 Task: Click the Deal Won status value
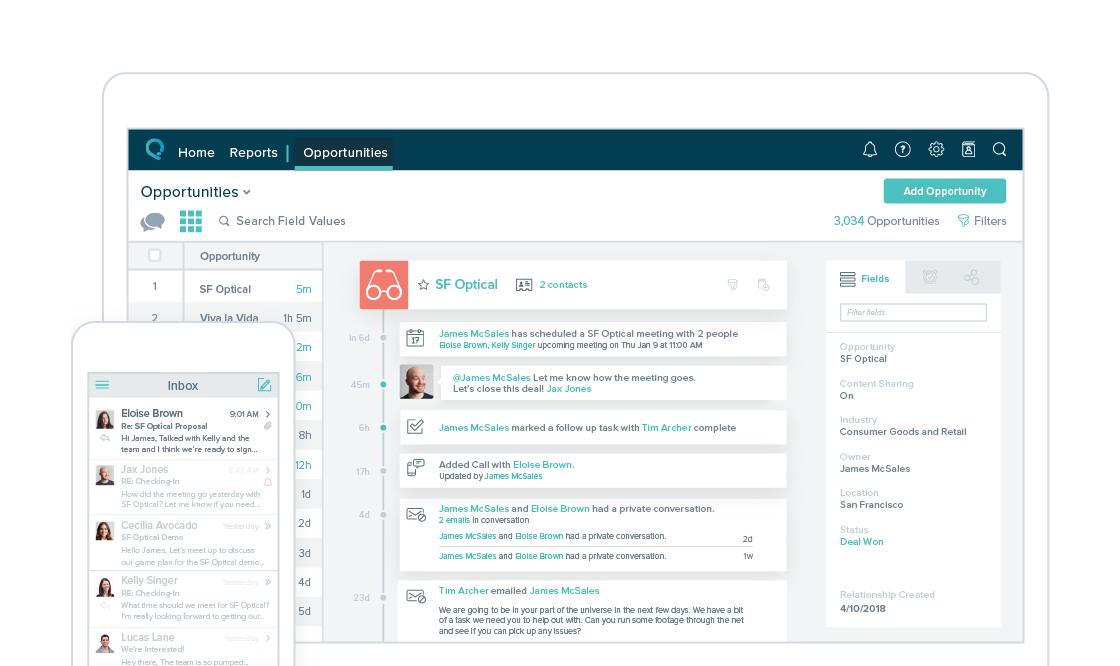861,542
